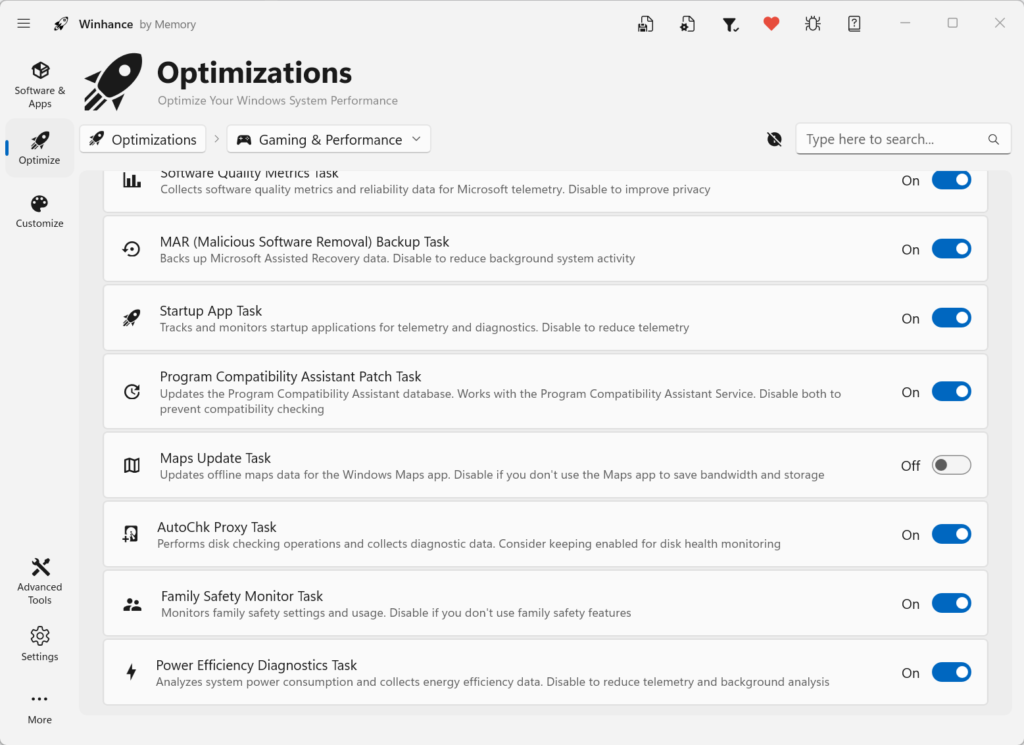Click the crossed-out circle icon beside search

[x=774, y=139]
